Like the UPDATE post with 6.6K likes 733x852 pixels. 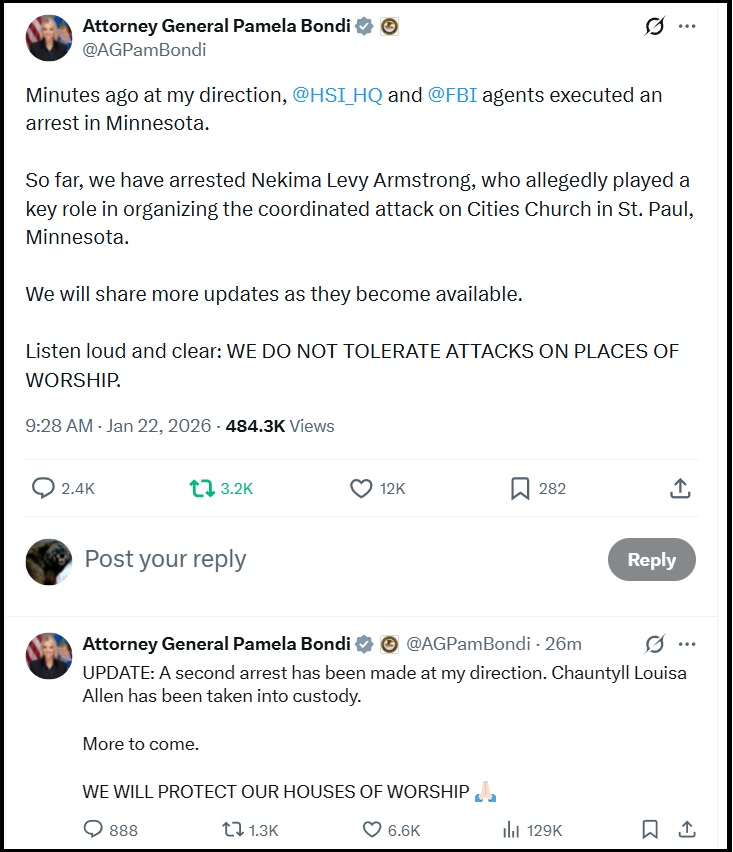[372, 829]
